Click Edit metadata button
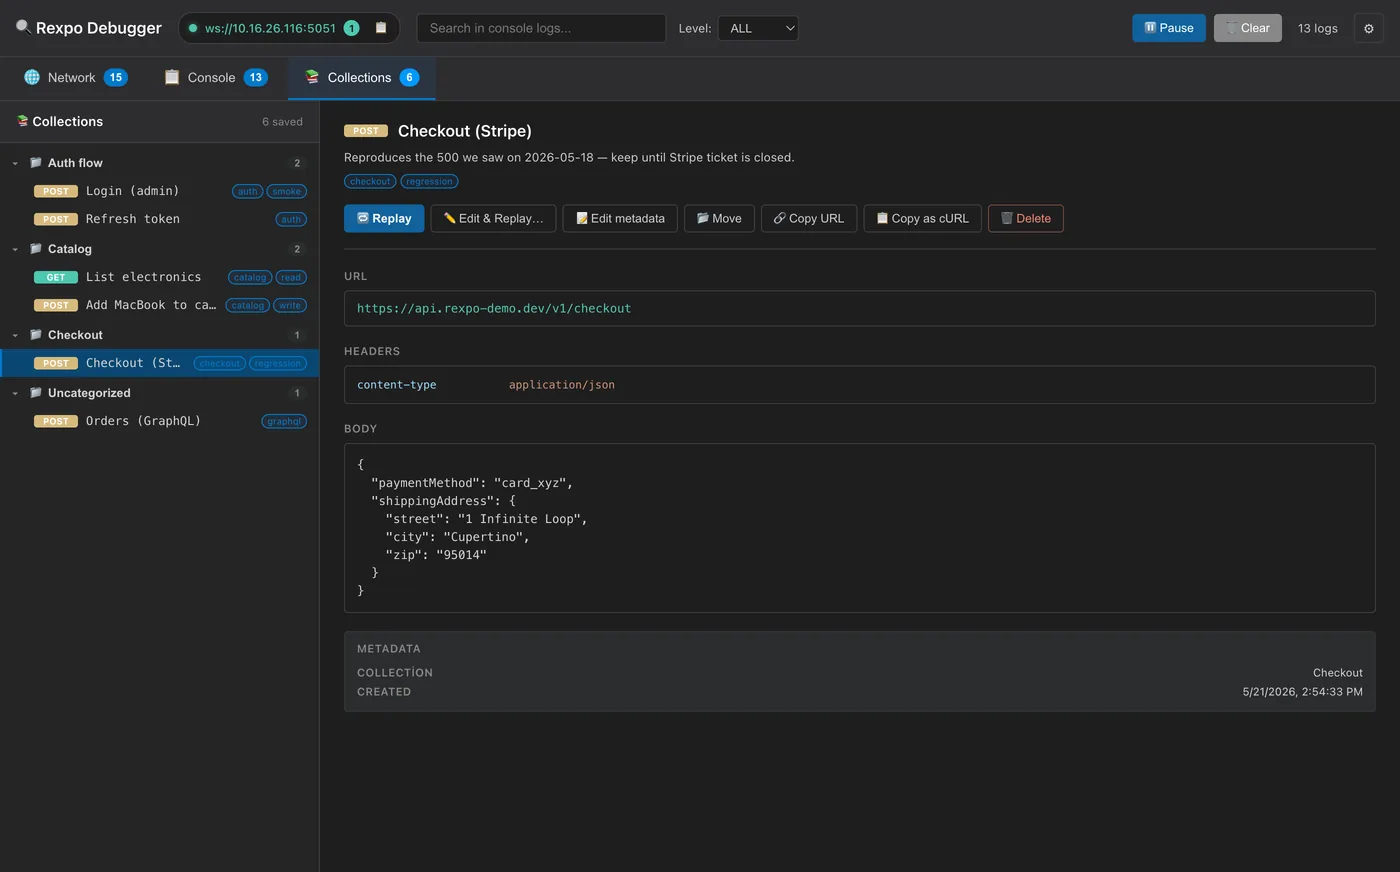Viewport: 1400px width, 872px height. pos(620,218)
